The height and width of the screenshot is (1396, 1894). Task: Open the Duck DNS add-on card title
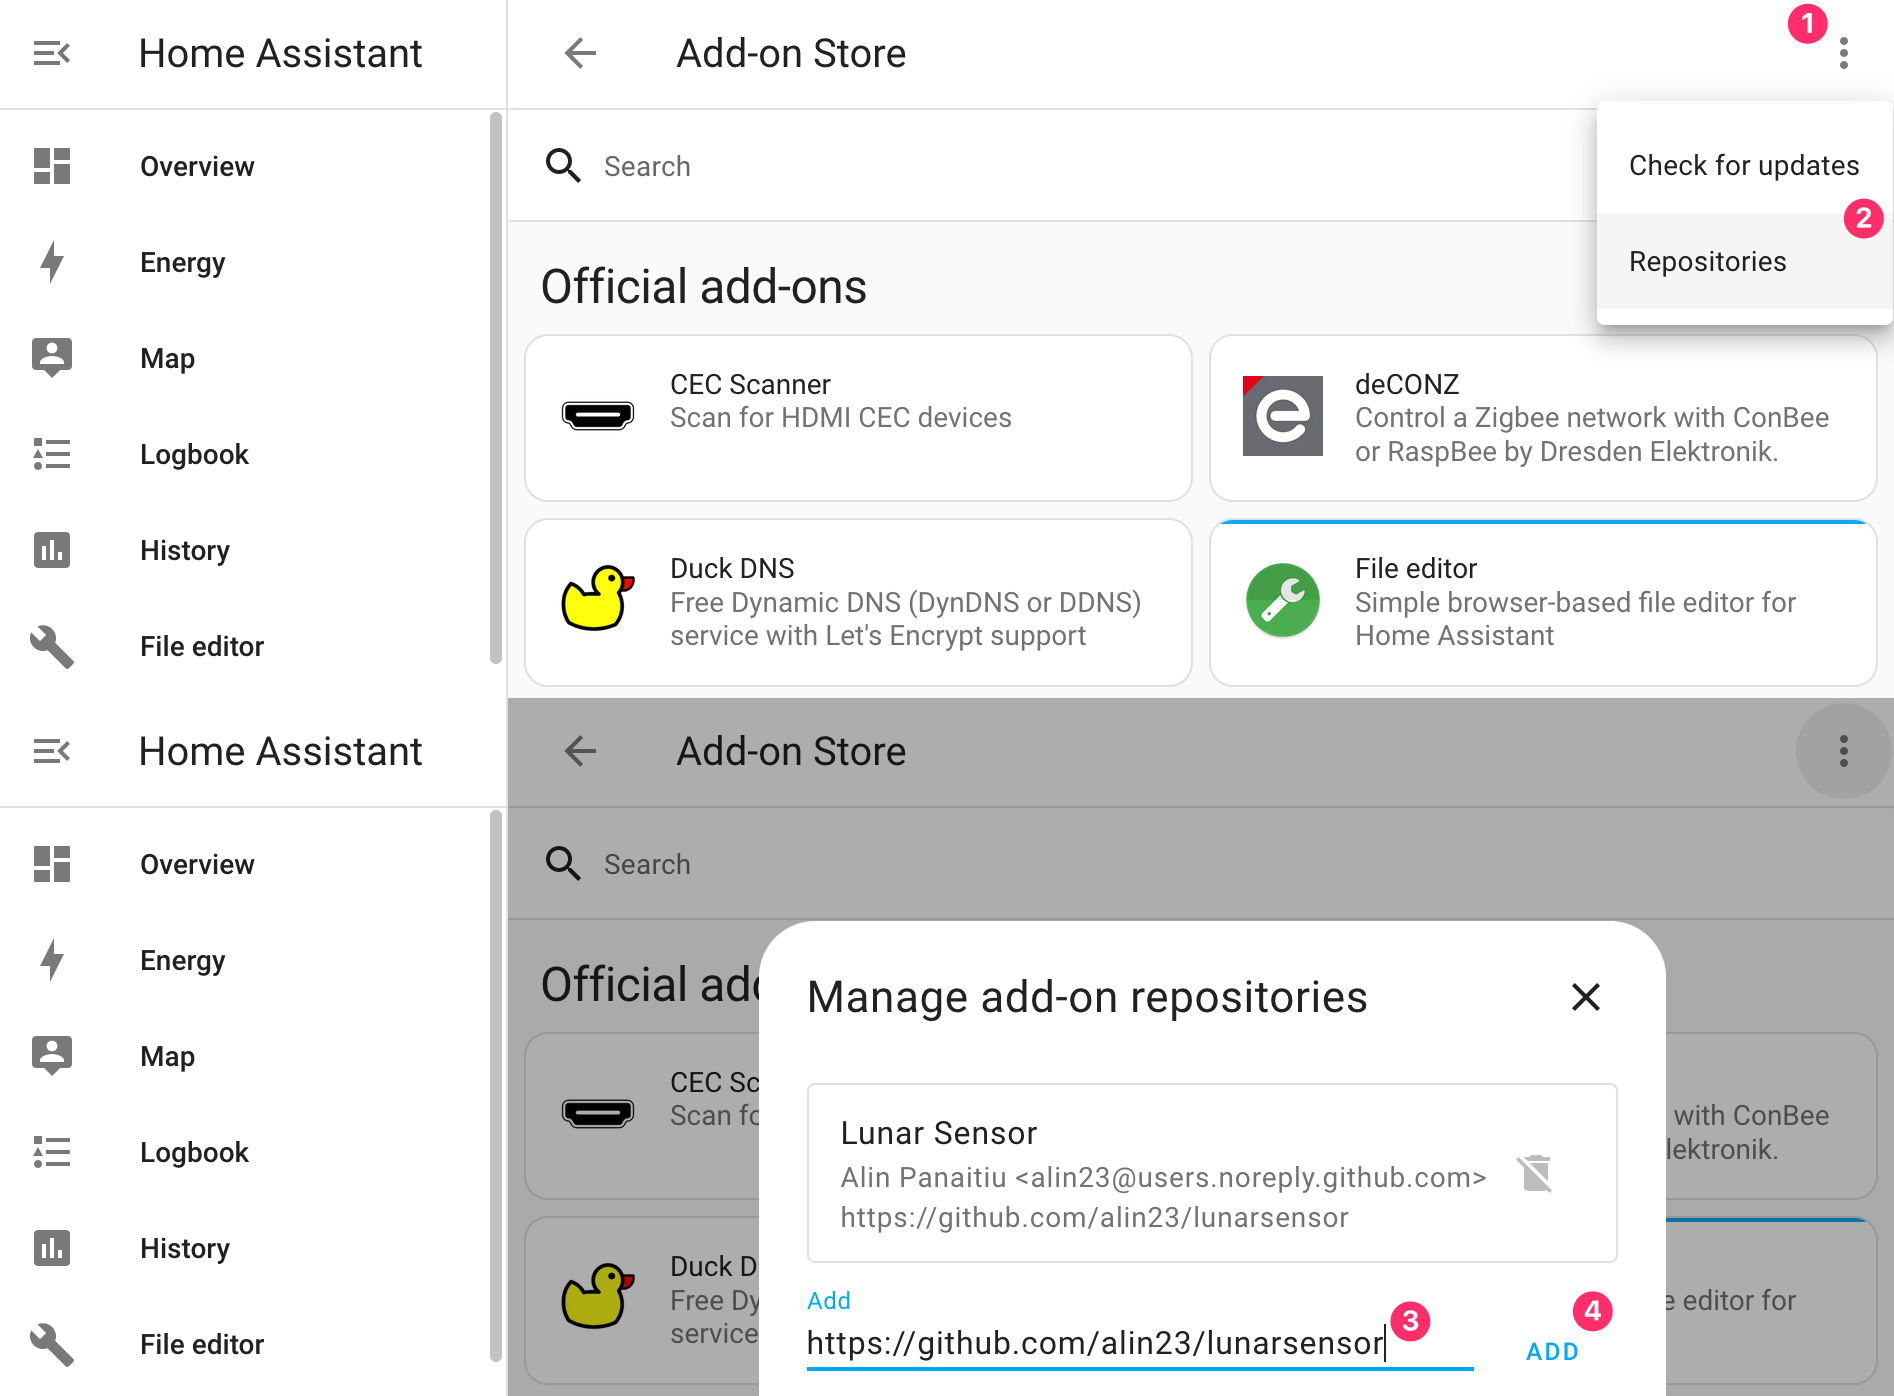click(x=732, y=568)
